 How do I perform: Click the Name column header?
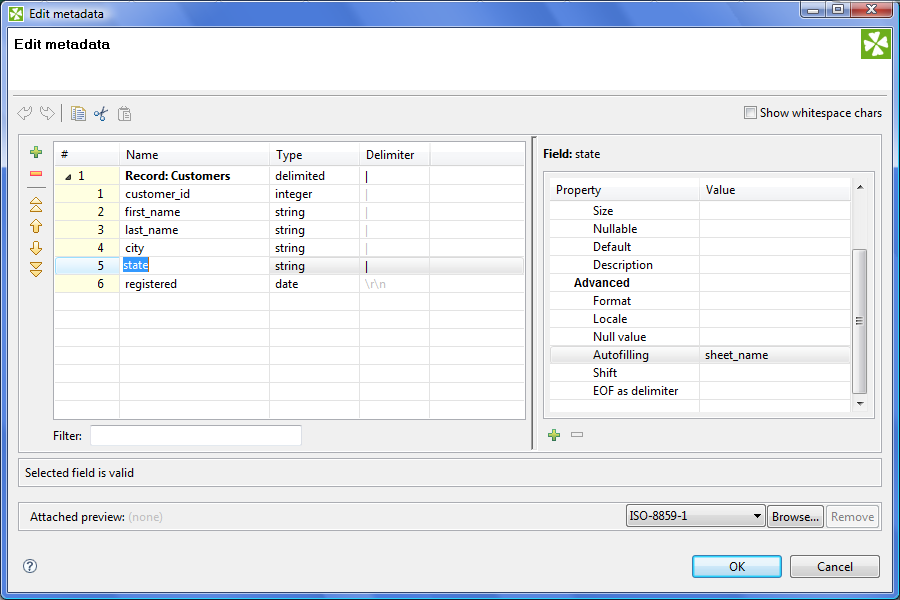(194, 154)
